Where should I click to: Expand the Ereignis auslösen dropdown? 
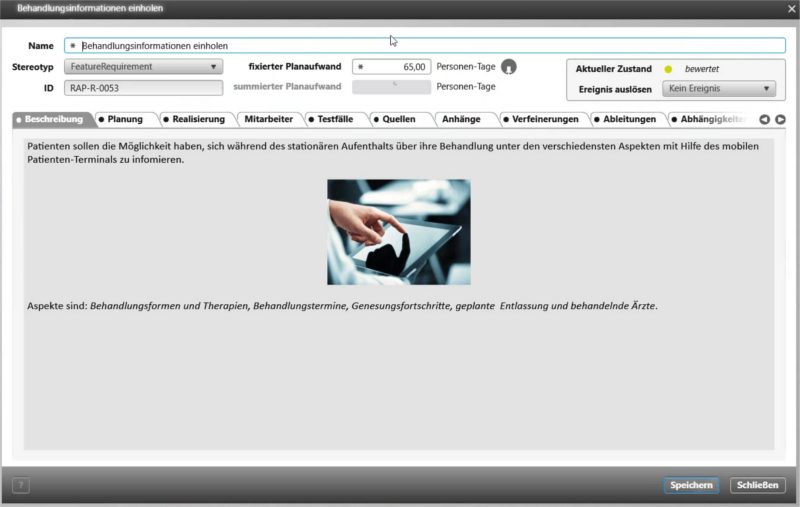pos(719,89)
